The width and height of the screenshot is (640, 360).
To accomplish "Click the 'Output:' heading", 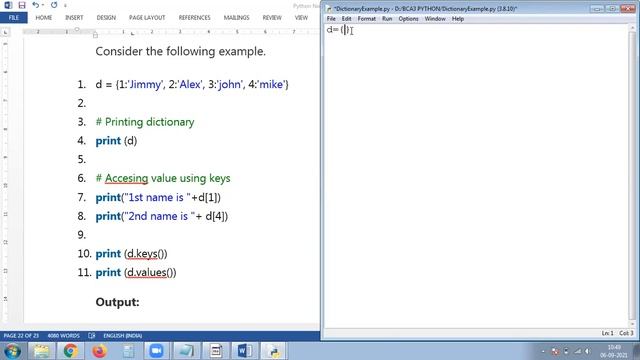I will [118, 302].
